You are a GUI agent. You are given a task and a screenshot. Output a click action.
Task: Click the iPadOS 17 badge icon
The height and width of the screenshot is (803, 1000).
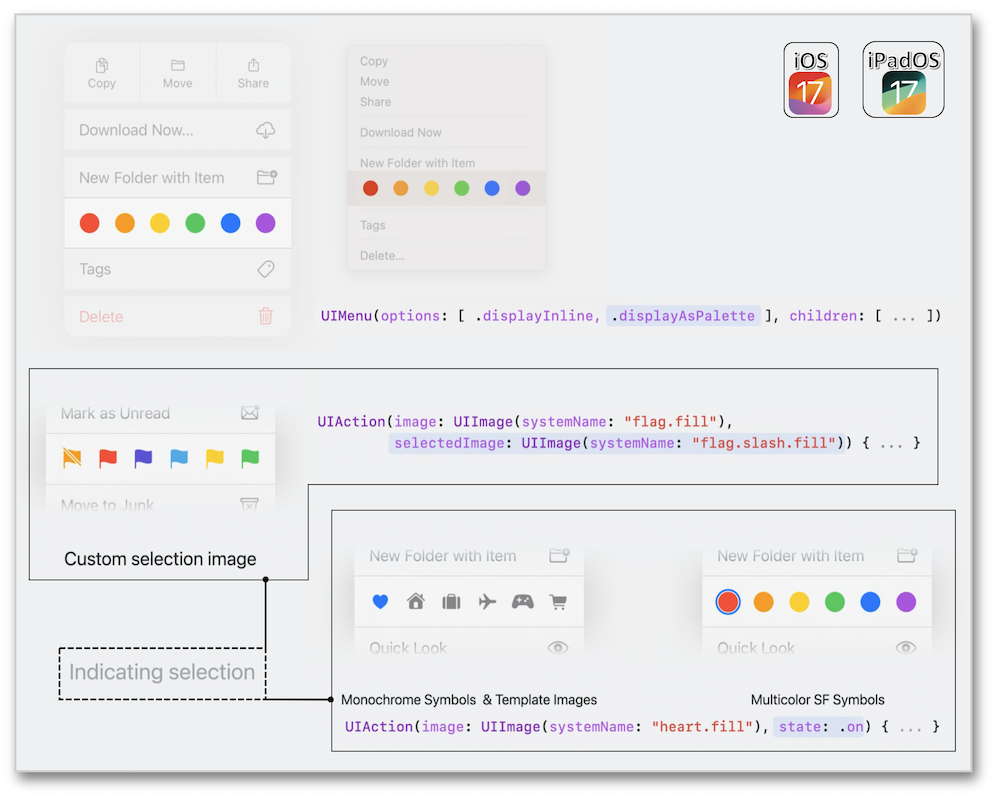pos(904,80)
